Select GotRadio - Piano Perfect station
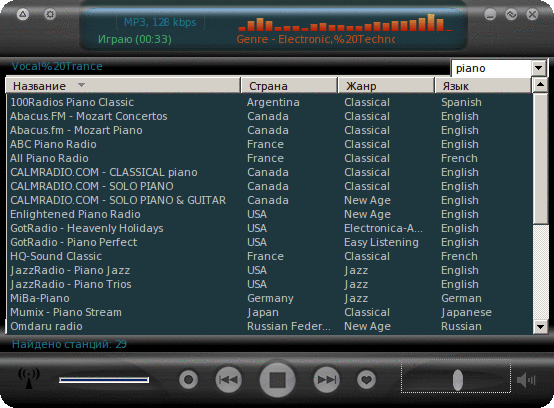The height and width of the screenshot is (408, 554). (269, 242)
